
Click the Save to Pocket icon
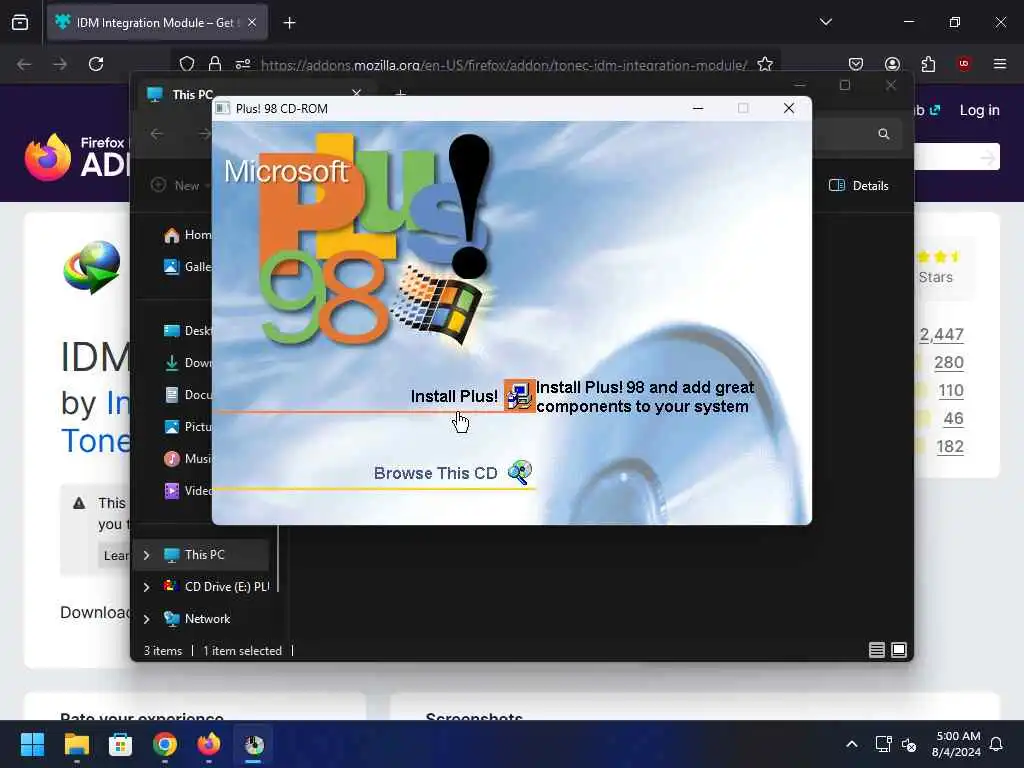point(856,64)
